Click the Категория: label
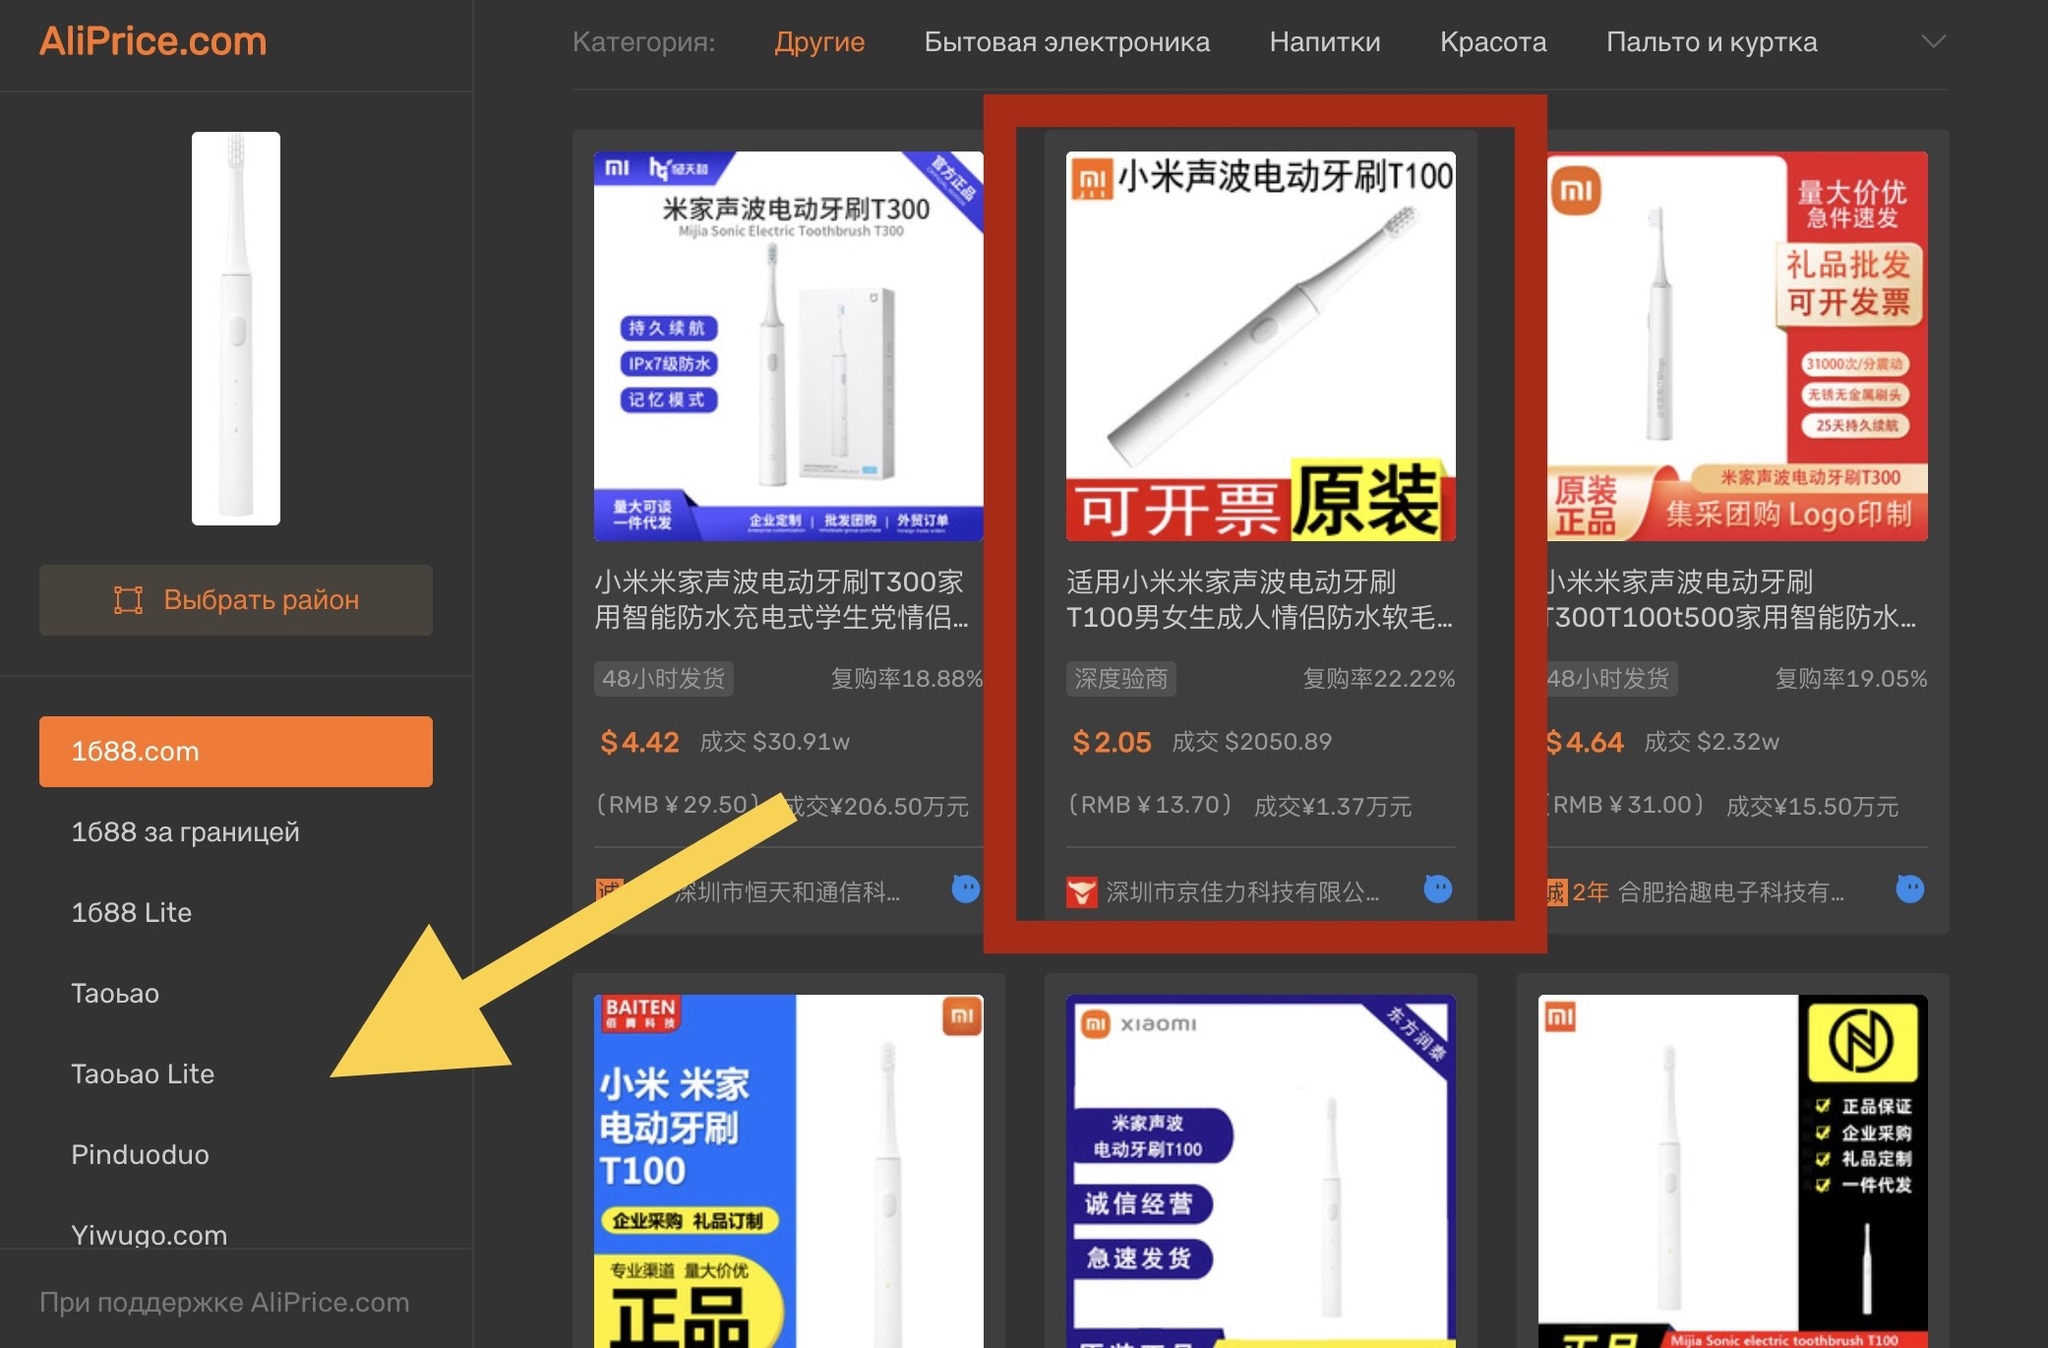Viewport: 2048px width, 1348px height. (x=644, y=42)
